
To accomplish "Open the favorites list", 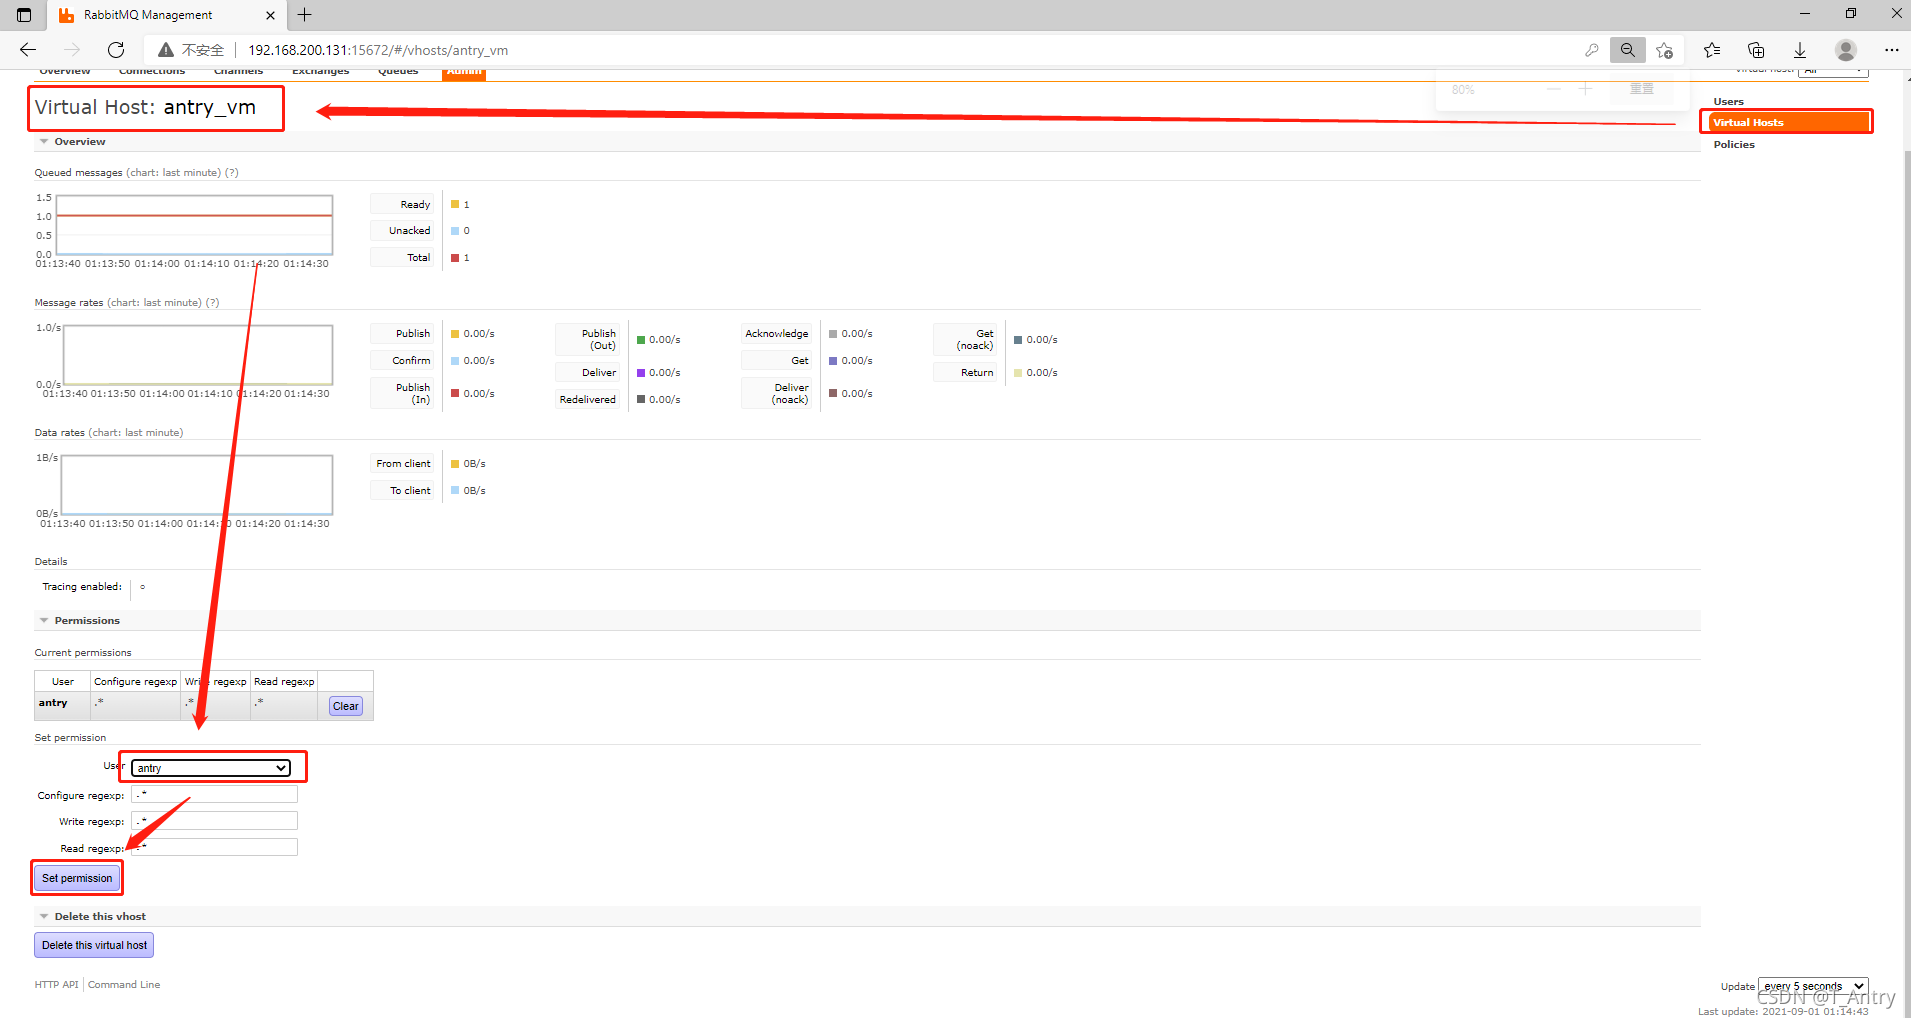I will click(x=1712, y=50).
